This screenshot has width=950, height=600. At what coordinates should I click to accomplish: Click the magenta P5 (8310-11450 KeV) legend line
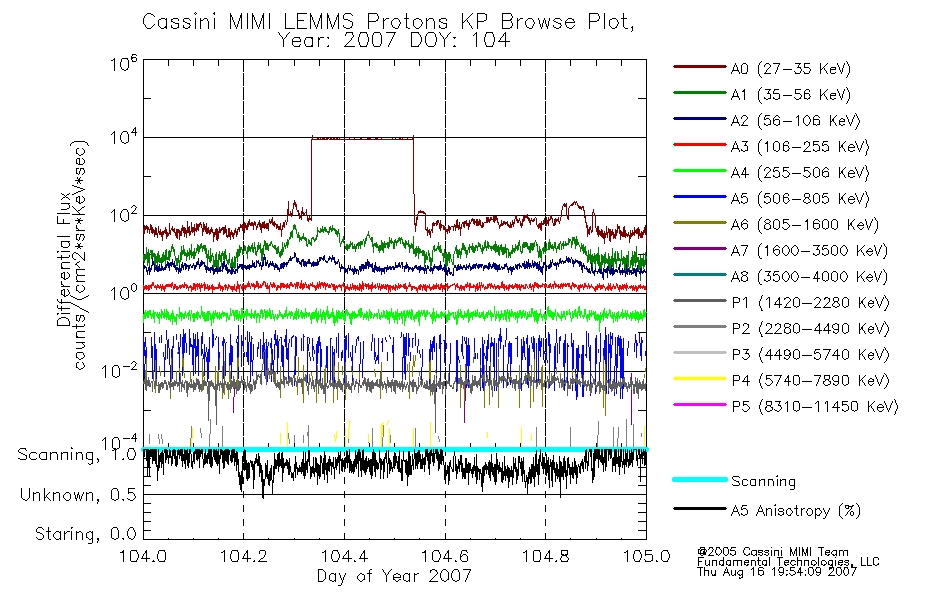pos(700,404)
